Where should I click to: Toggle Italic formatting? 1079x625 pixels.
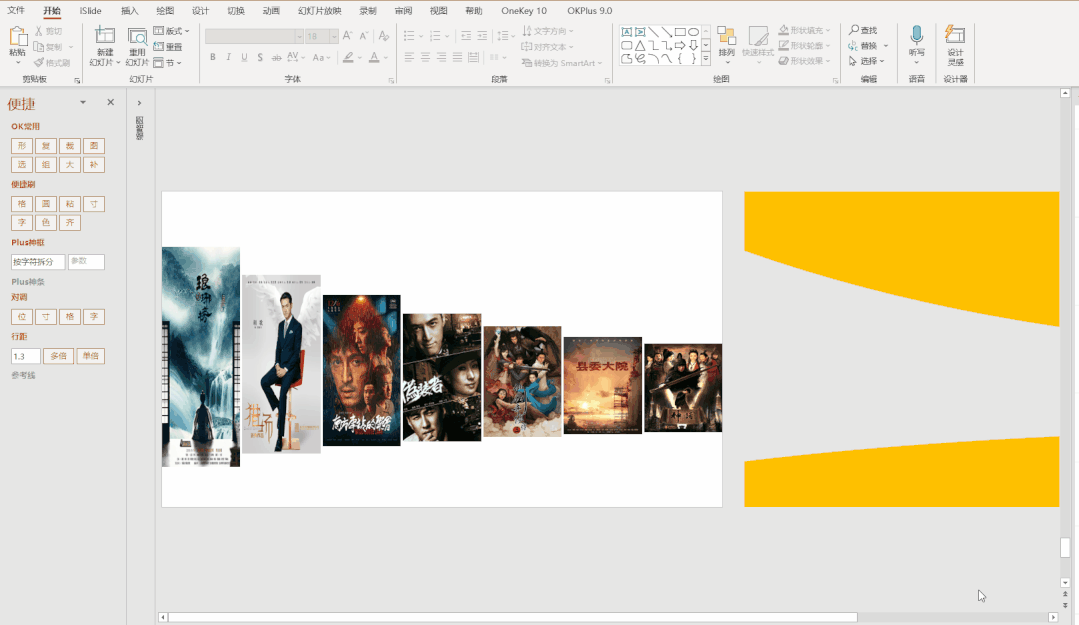[x=228, y=57]
